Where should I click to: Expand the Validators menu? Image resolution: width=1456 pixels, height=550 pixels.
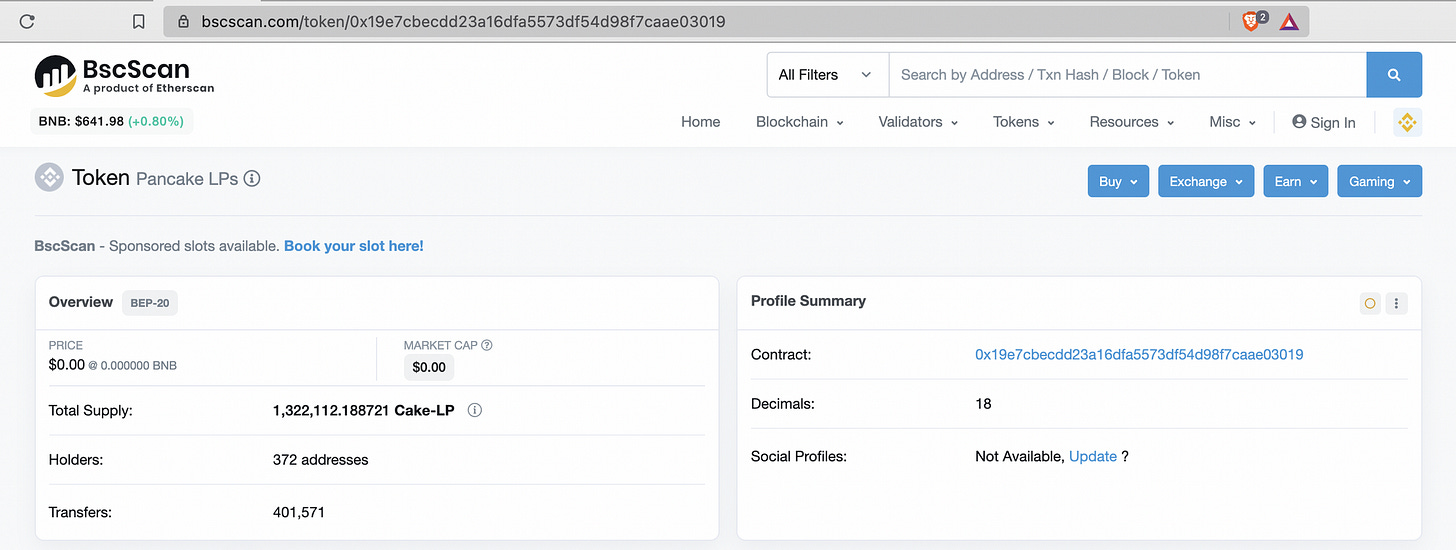click(918, 122)
